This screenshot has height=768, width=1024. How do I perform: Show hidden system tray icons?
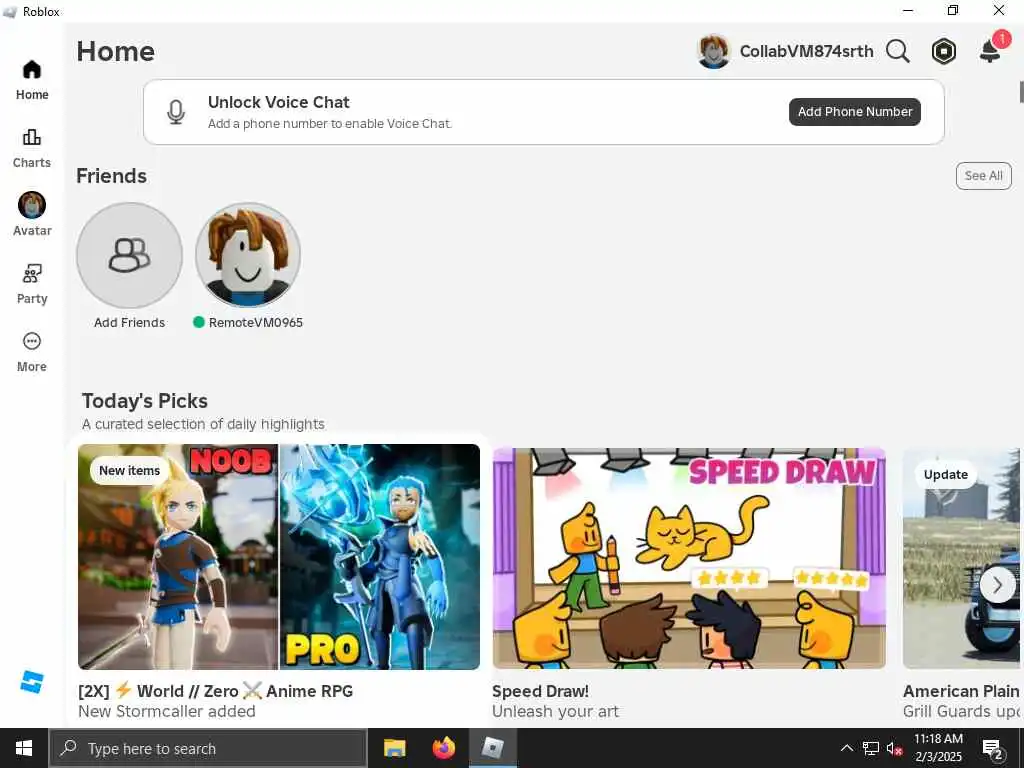846,748
